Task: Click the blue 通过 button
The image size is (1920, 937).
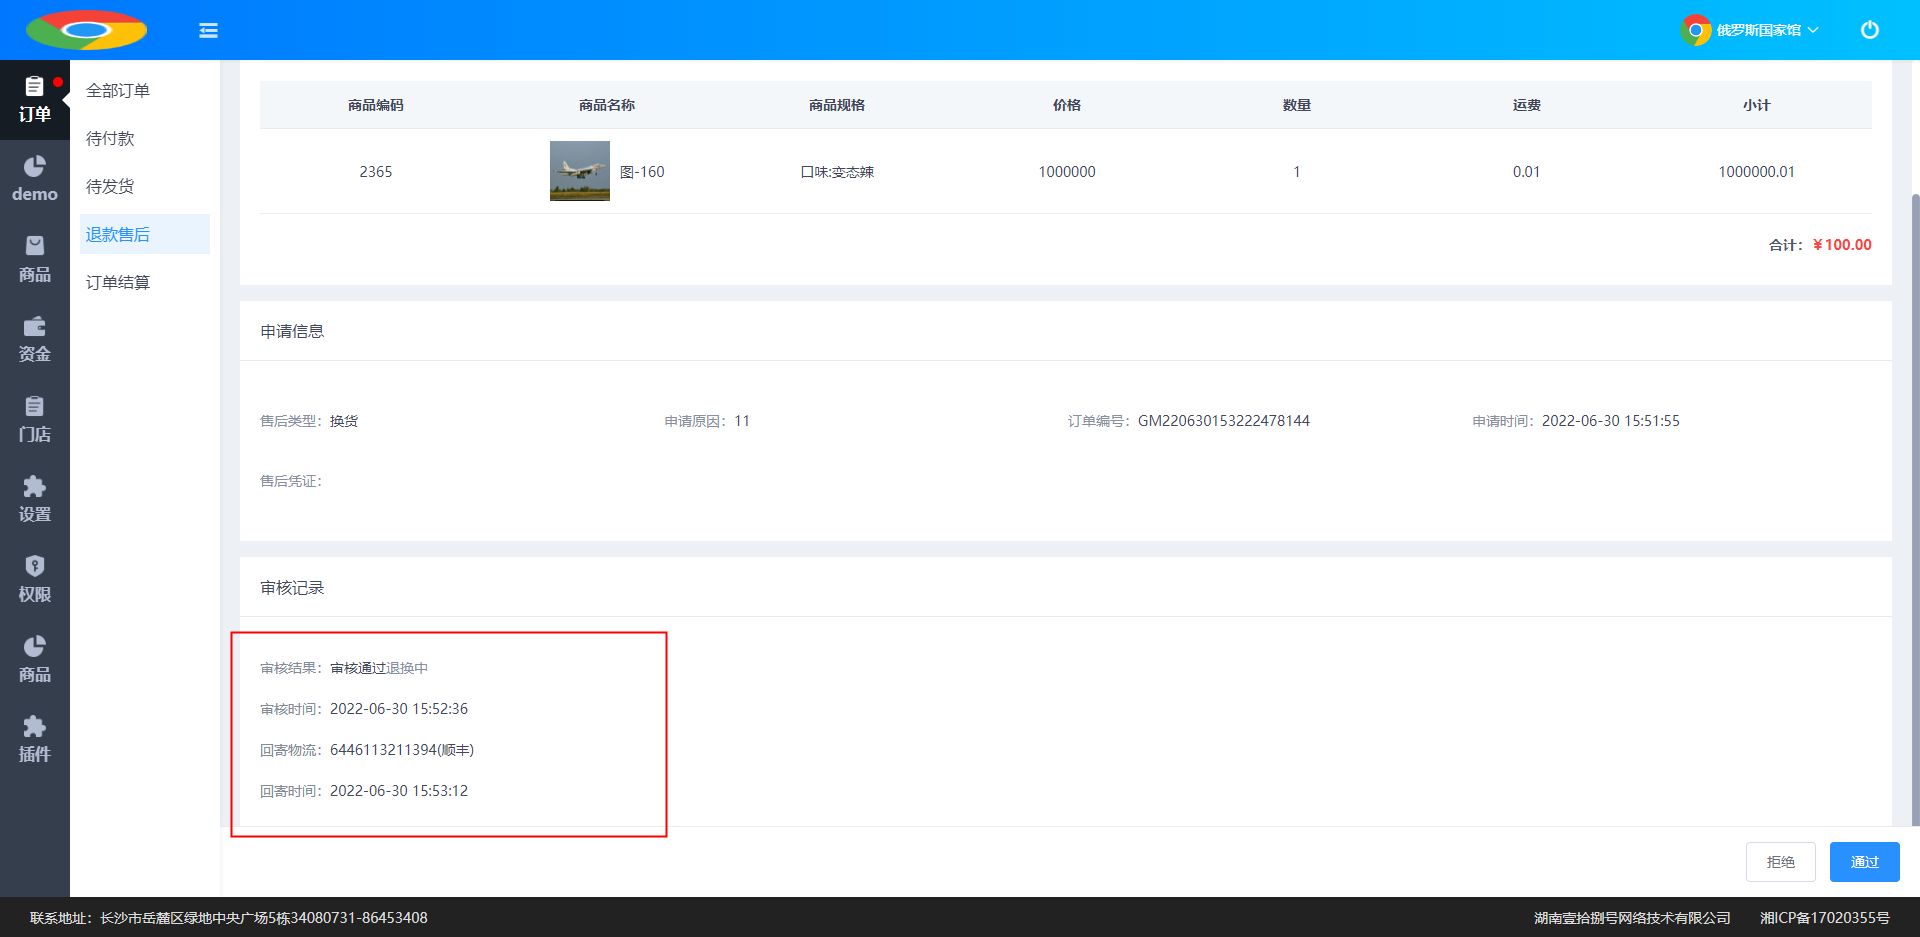Action: 1864,862
